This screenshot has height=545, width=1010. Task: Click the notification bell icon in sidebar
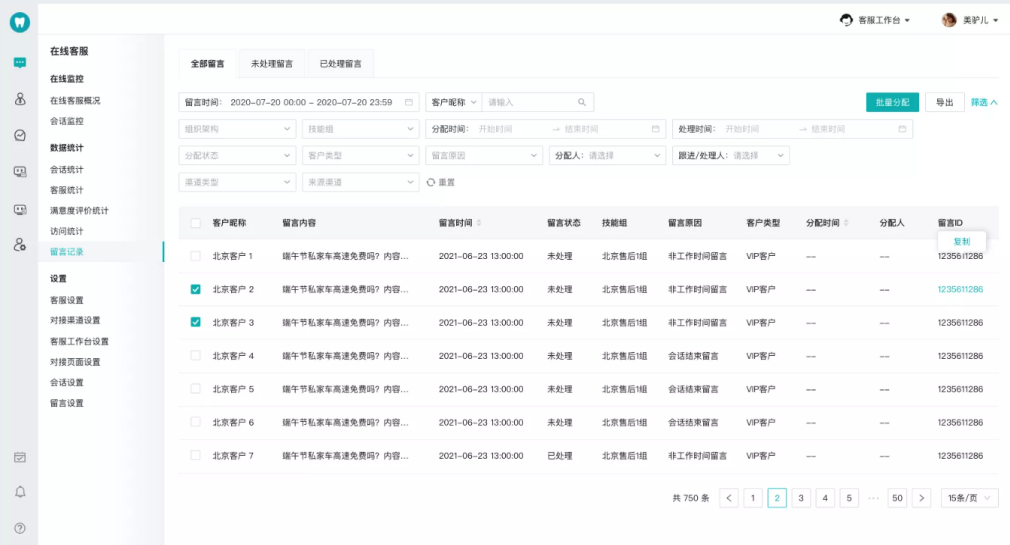(x=20, y=492)
